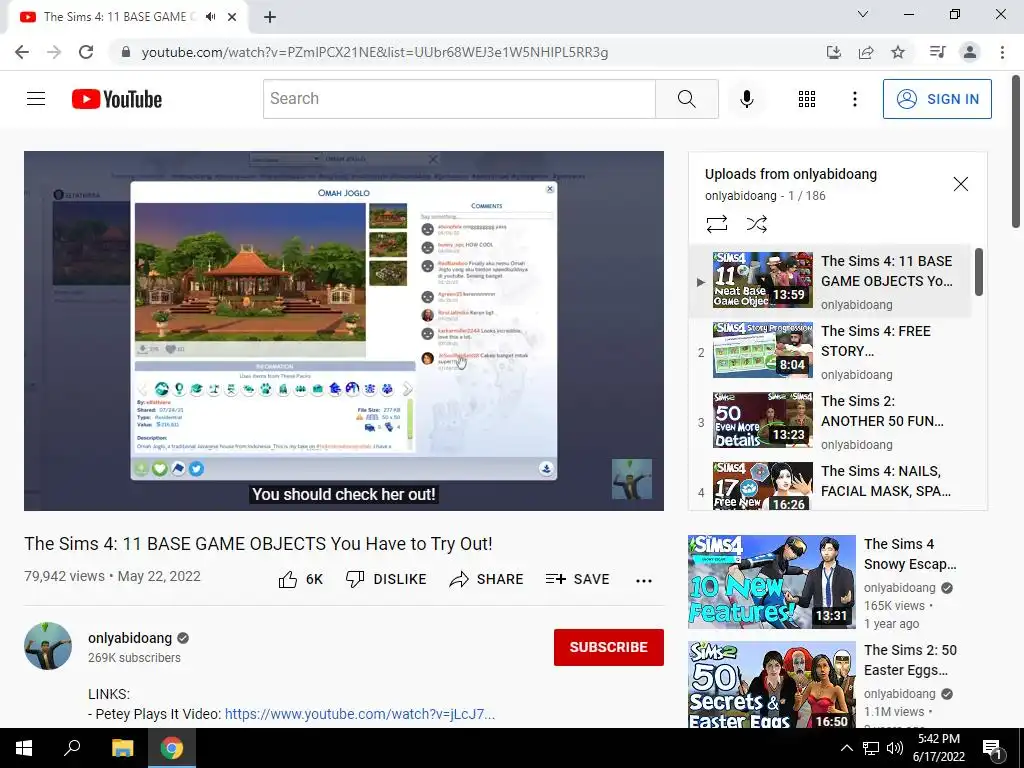Go back in browser
Image resolution: width=1024 pixels, height=768 pixels.
[22, 52]
